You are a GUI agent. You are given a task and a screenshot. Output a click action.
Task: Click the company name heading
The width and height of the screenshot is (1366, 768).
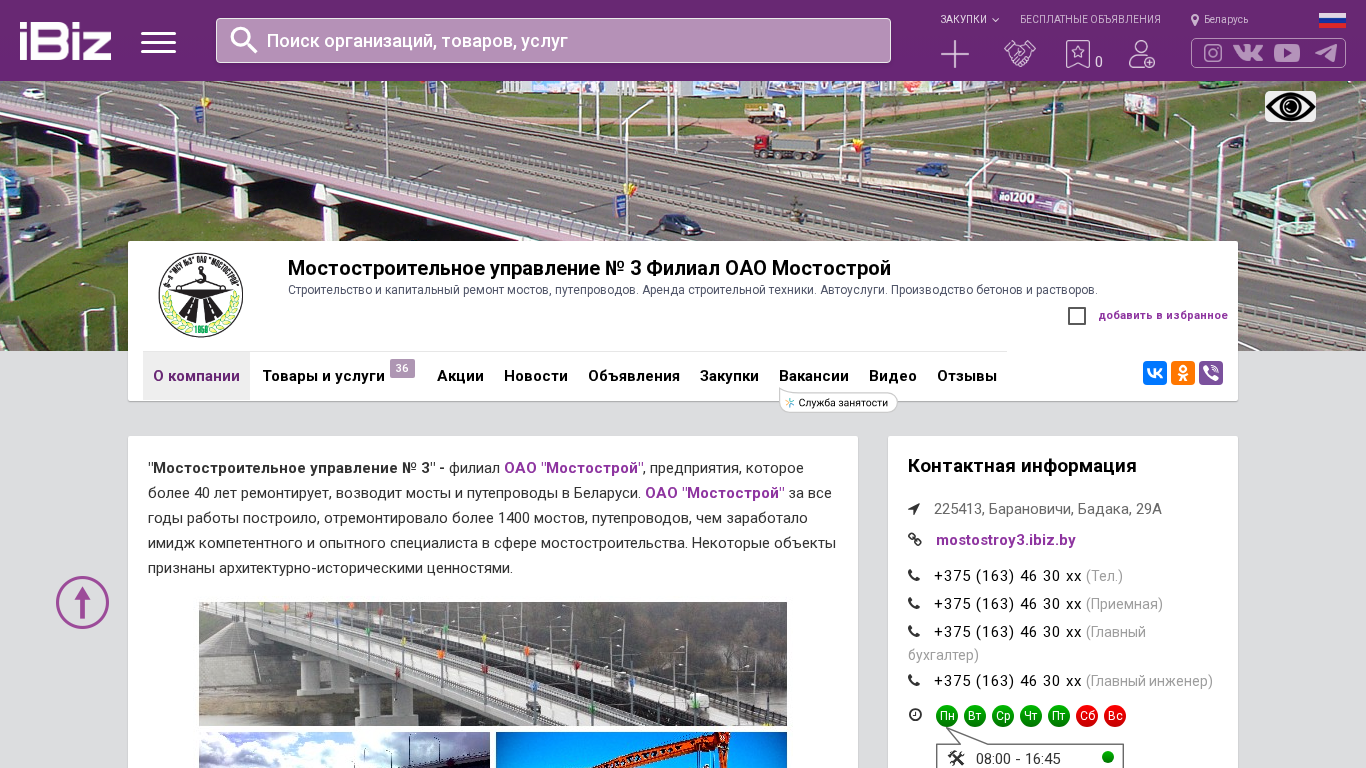[x=589, y=268]
